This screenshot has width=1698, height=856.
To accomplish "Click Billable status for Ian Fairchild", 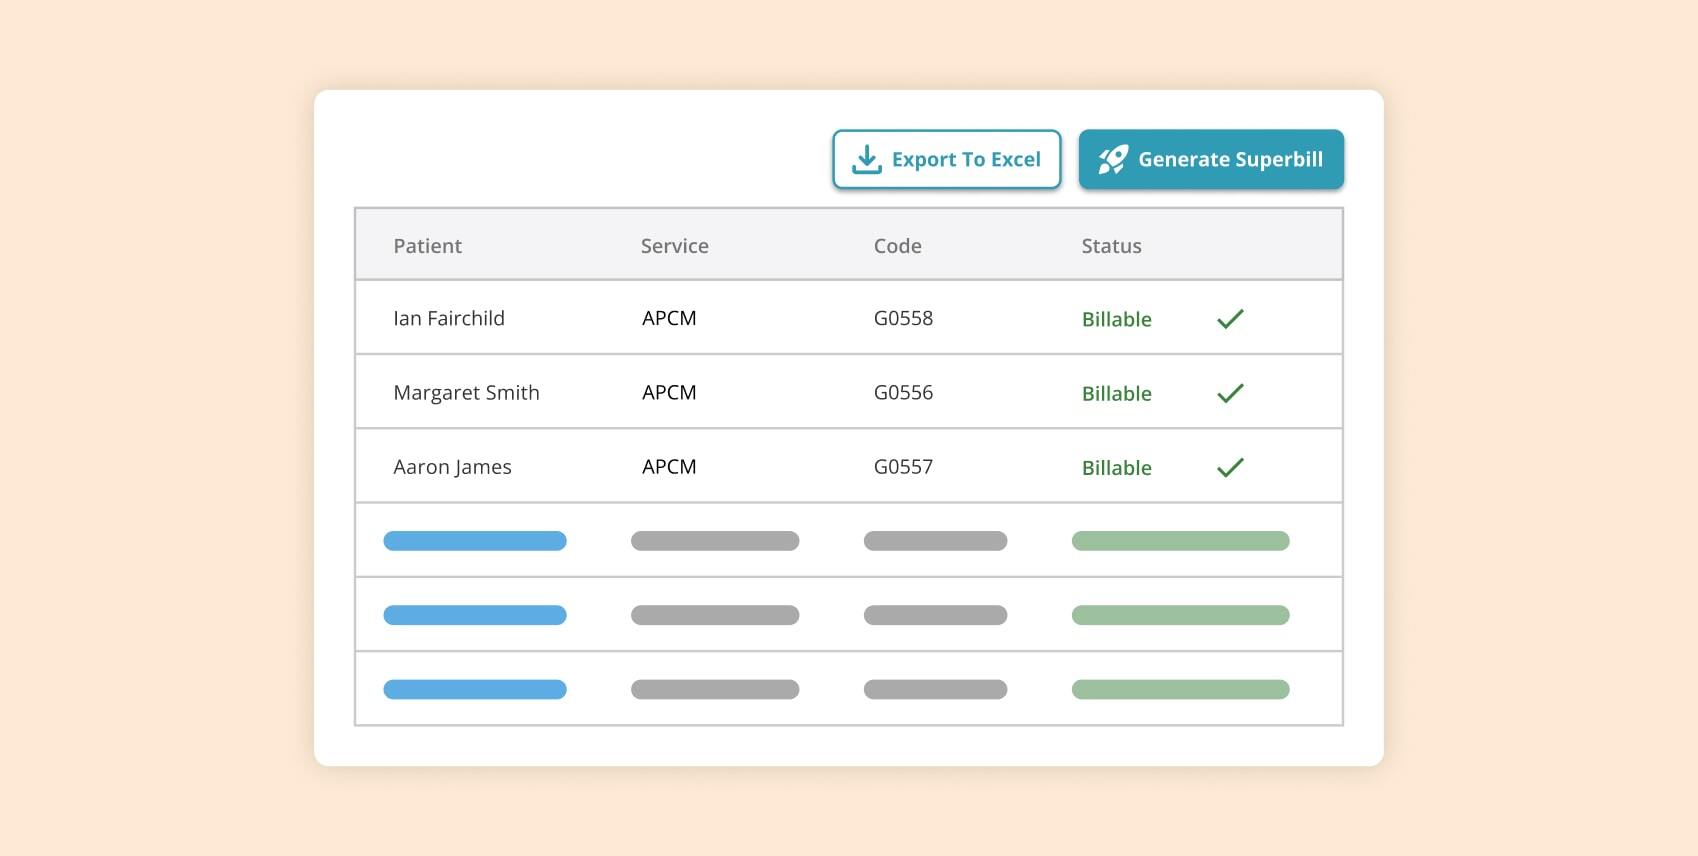I will pos(1117,319).
